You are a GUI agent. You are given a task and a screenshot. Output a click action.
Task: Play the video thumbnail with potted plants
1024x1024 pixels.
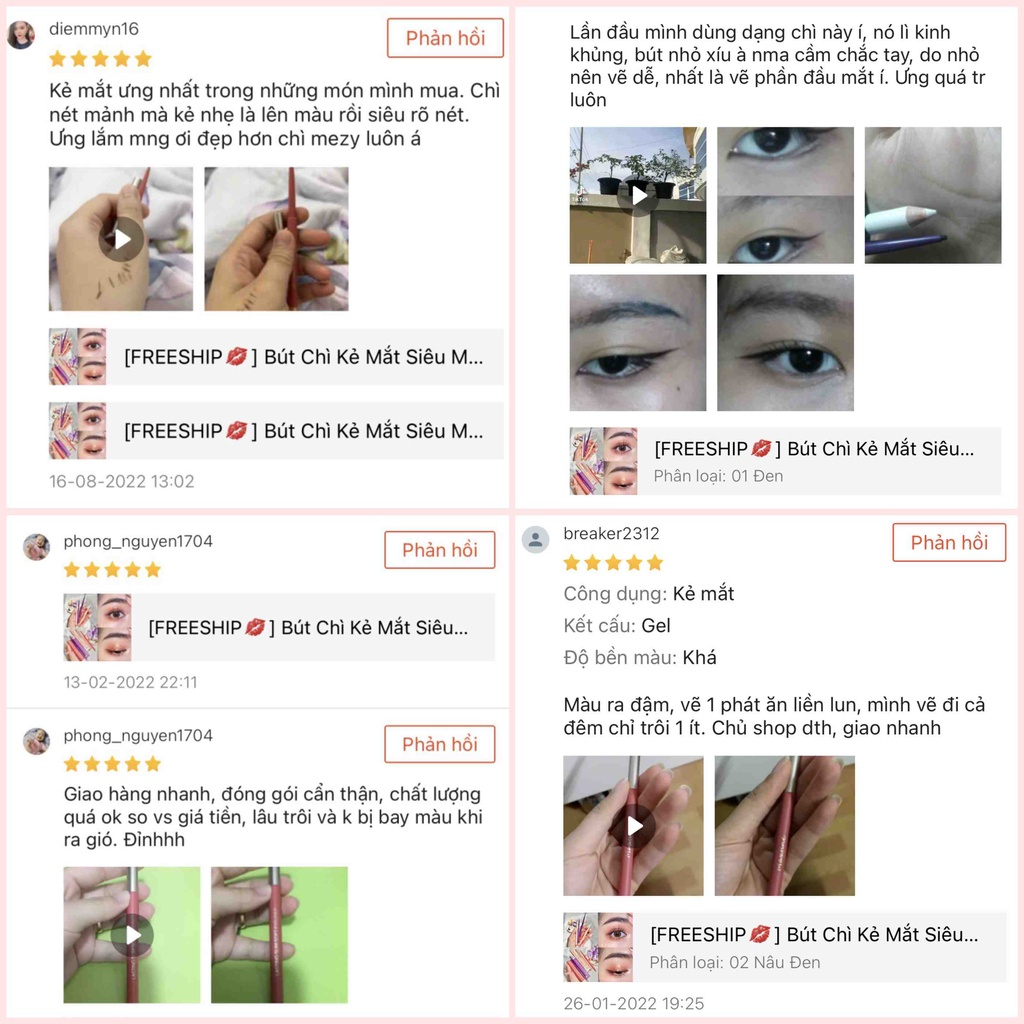[638, 195]
